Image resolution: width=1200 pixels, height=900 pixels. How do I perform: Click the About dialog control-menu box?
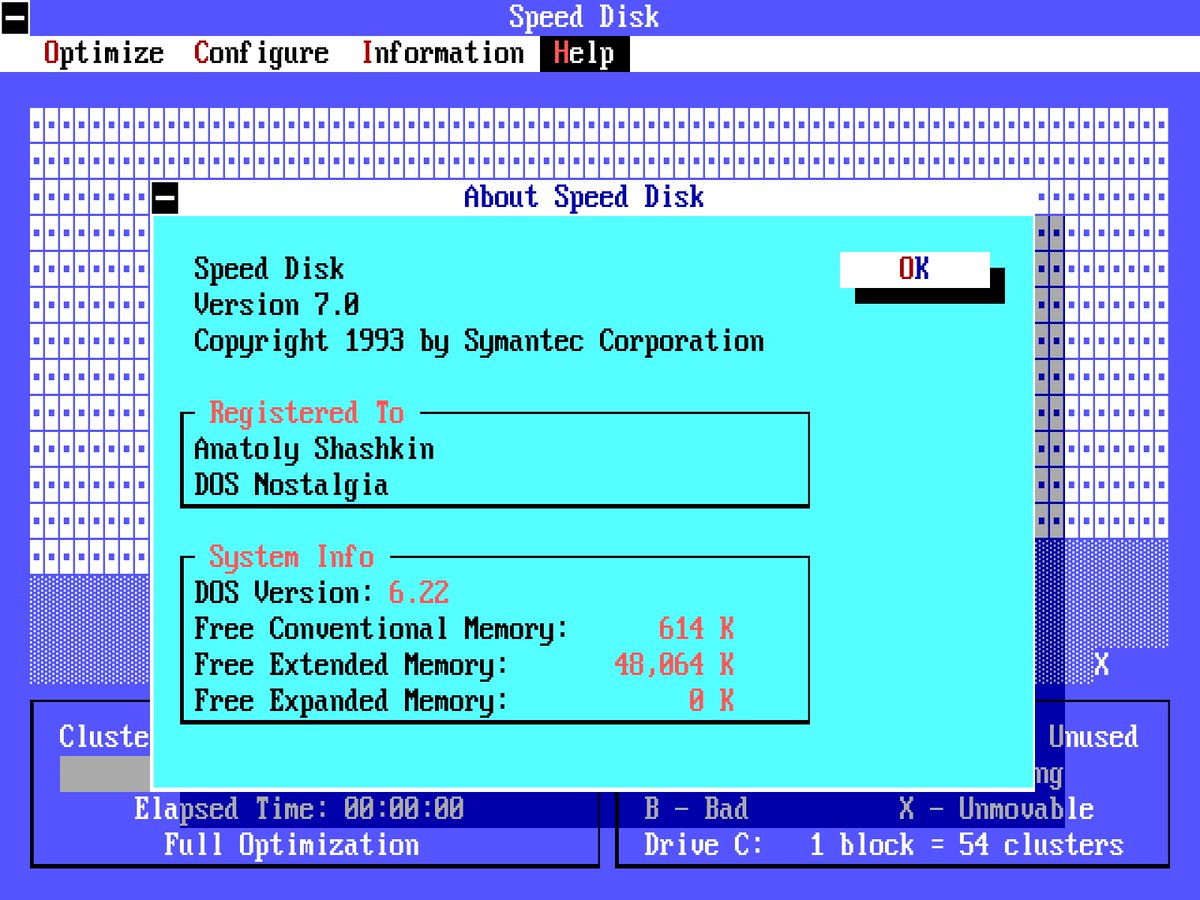click(165, 197)
